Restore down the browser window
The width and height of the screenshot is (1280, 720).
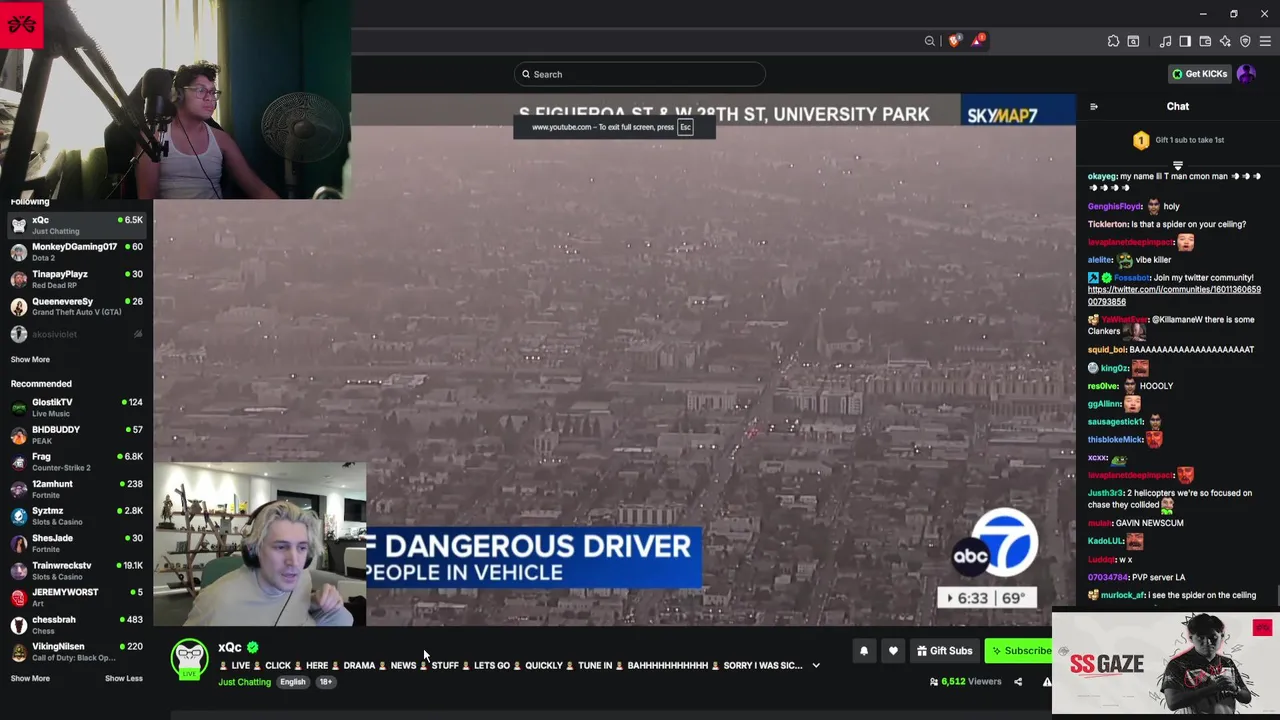pyautogui.click(x=1233, y=14)
